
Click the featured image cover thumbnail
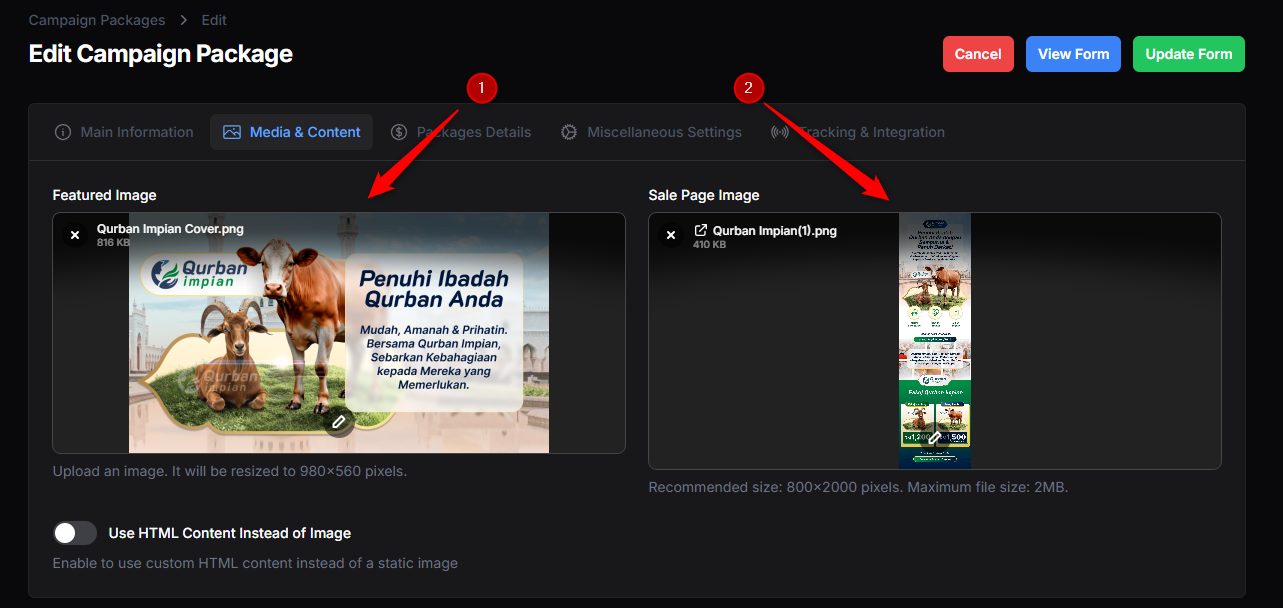[x=339, y=333]
